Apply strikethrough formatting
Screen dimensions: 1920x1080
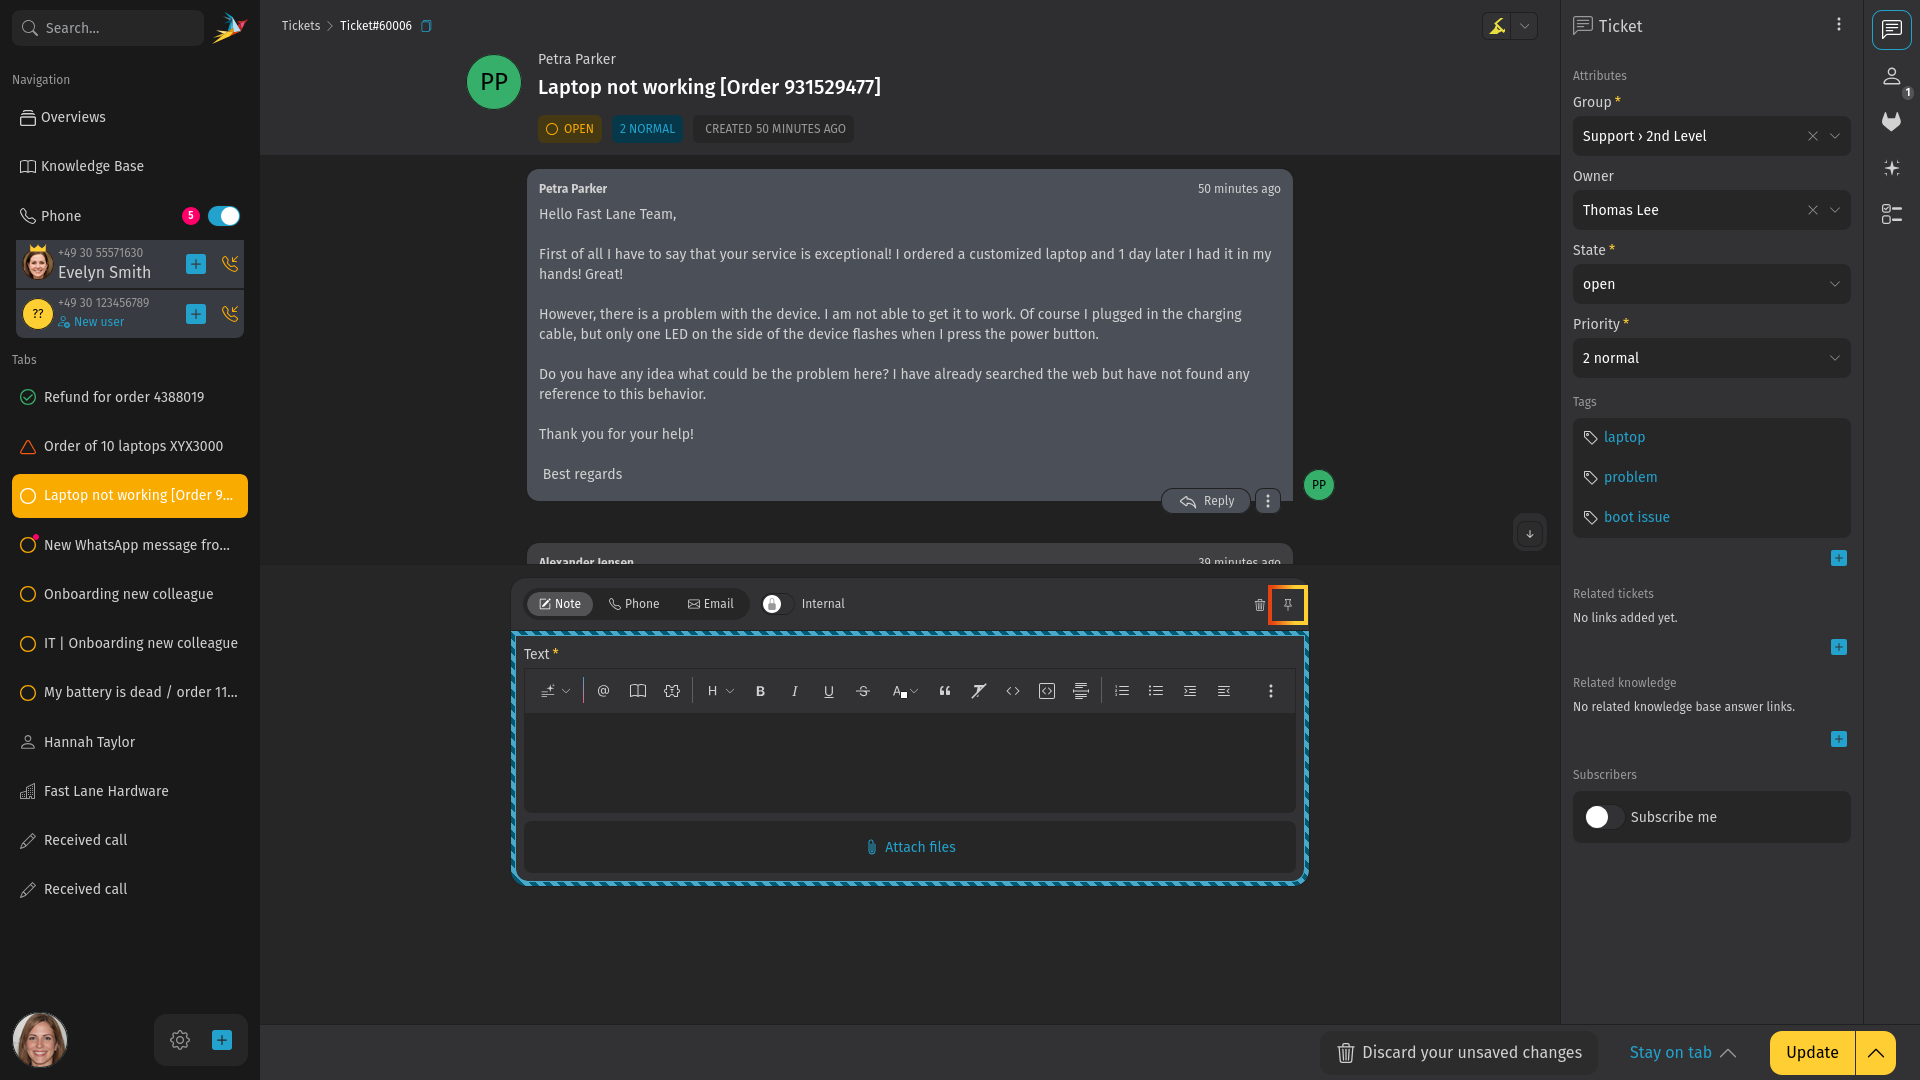point(863,691)
